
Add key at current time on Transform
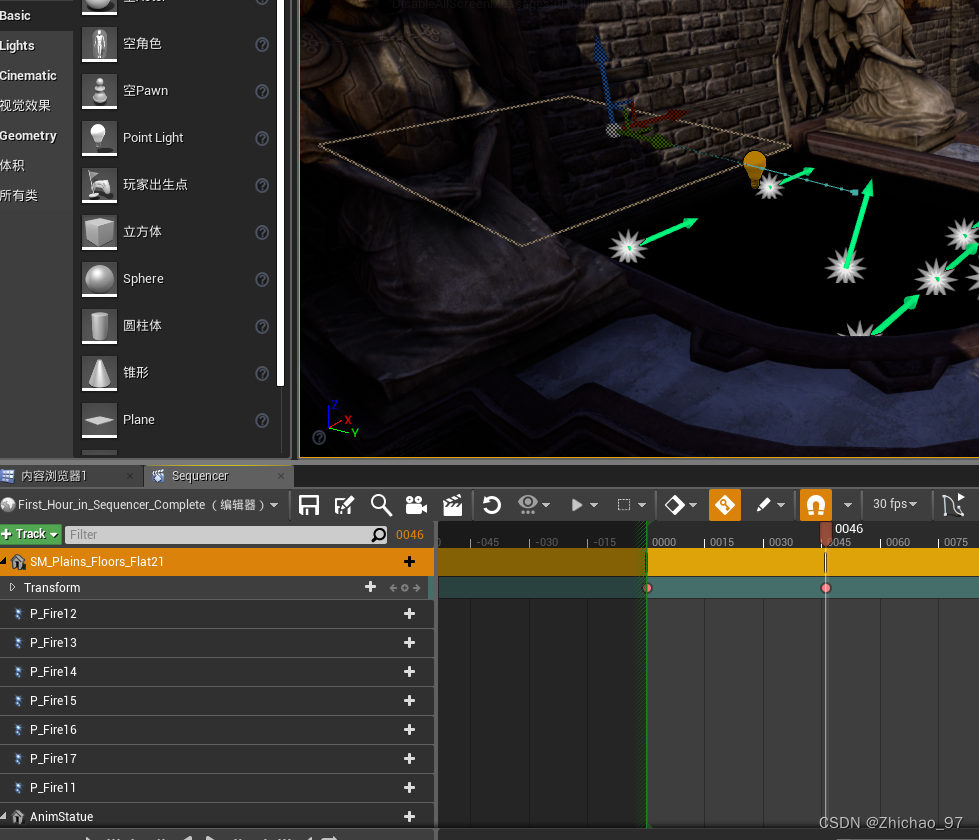pyautogui.click(x=405, y=588)
